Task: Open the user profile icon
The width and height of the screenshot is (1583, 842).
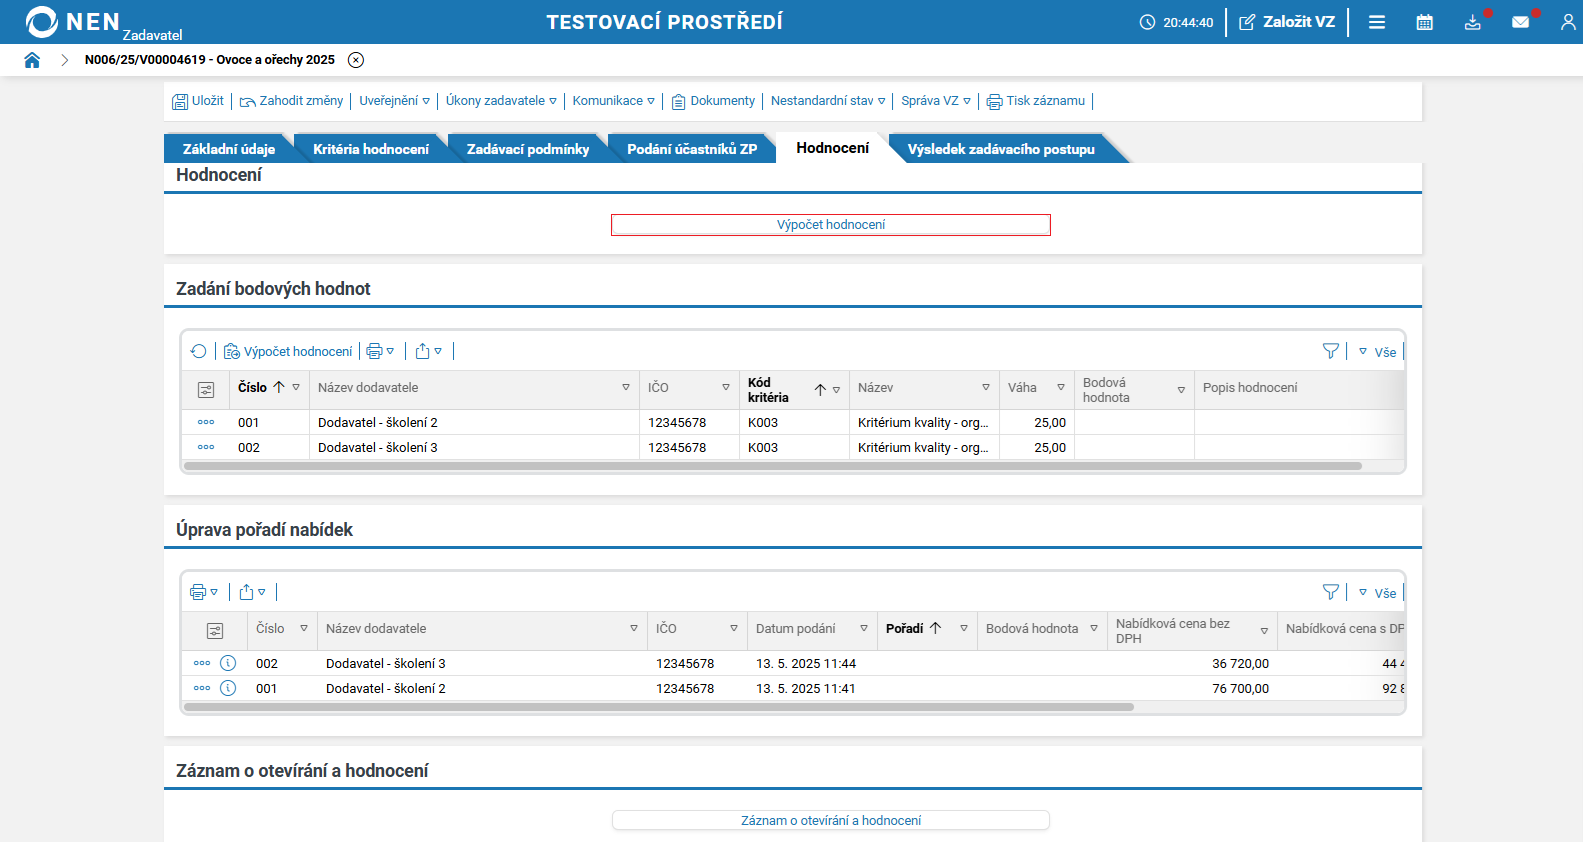Action: [1567, 22]
